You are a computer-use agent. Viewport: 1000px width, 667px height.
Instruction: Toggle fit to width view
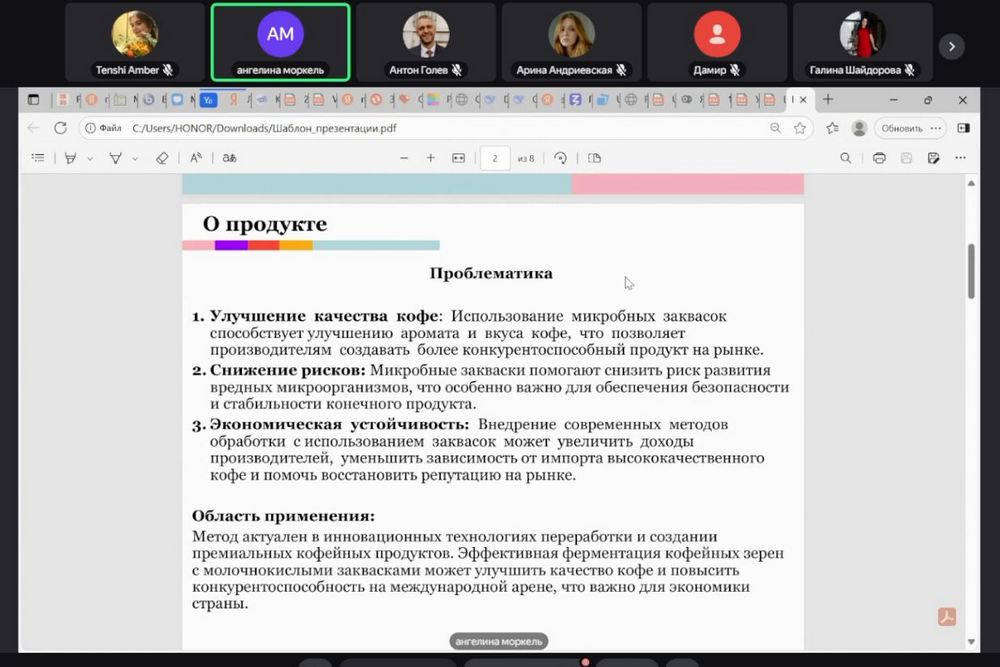tap(459, 158)
